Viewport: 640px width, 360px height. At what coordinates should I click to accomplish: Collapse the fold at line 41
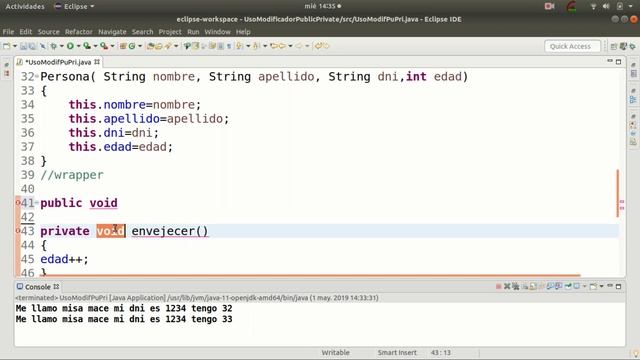point(37,202)
